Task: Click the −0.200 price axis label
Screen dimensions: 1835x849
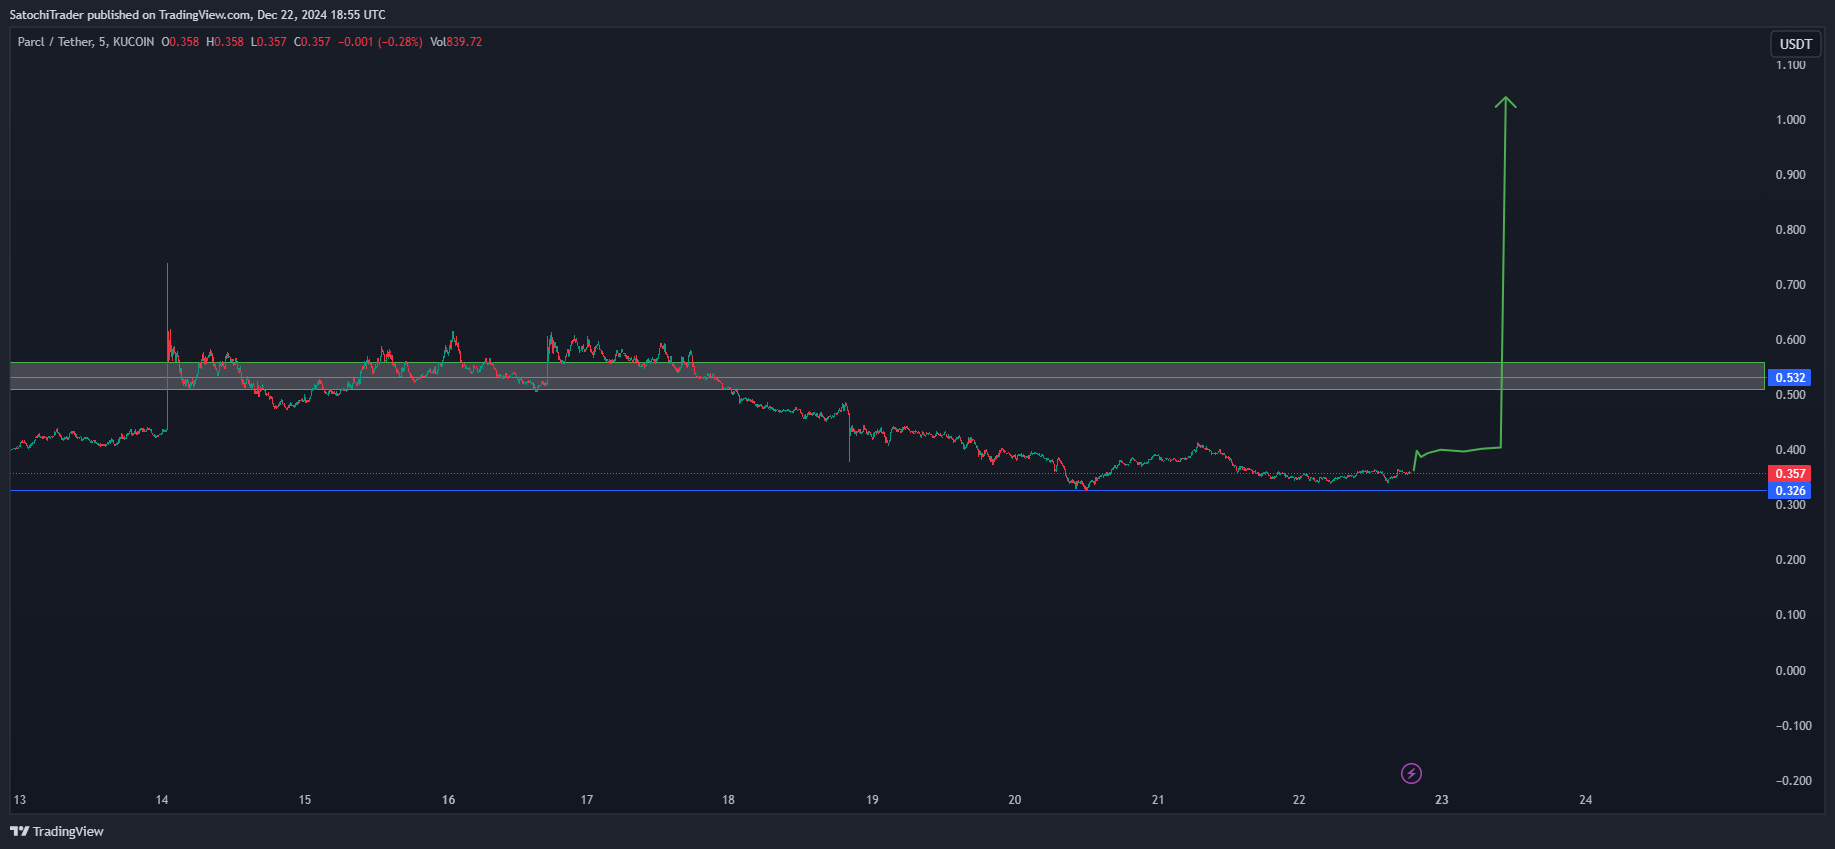Action: point(1793,781)
